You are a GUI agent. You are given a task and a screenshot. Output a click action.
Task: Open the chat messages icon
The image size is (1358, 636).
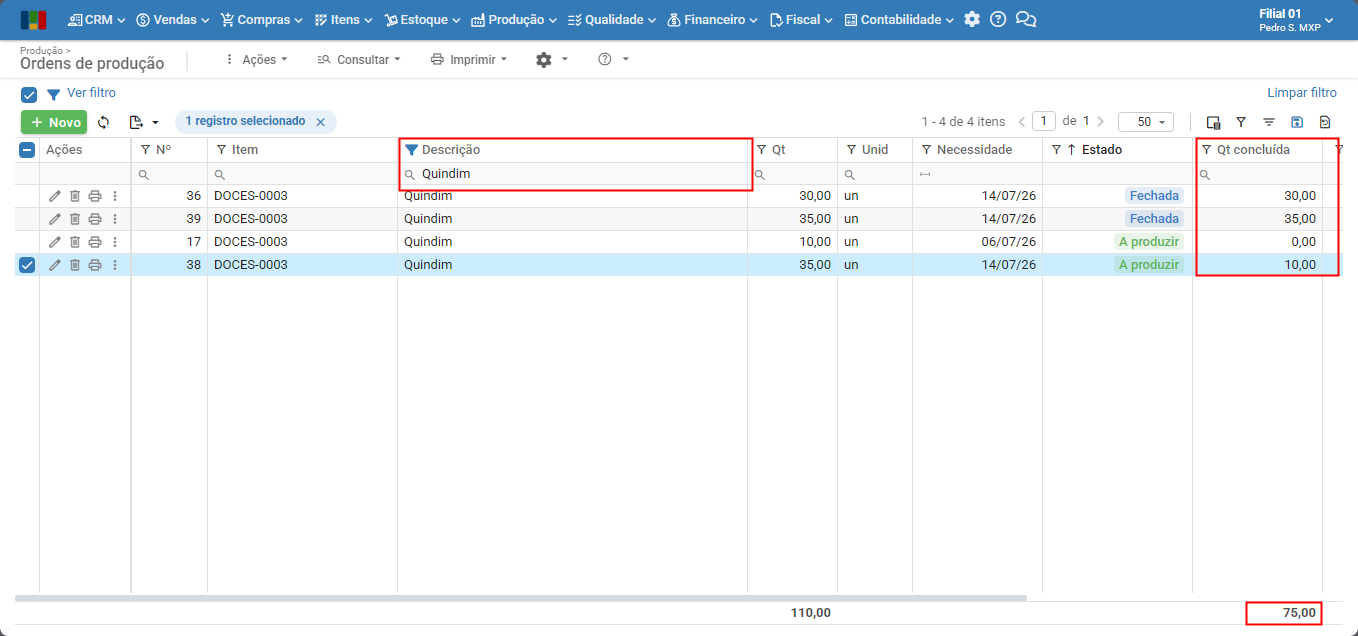(x=1026, y=19)
